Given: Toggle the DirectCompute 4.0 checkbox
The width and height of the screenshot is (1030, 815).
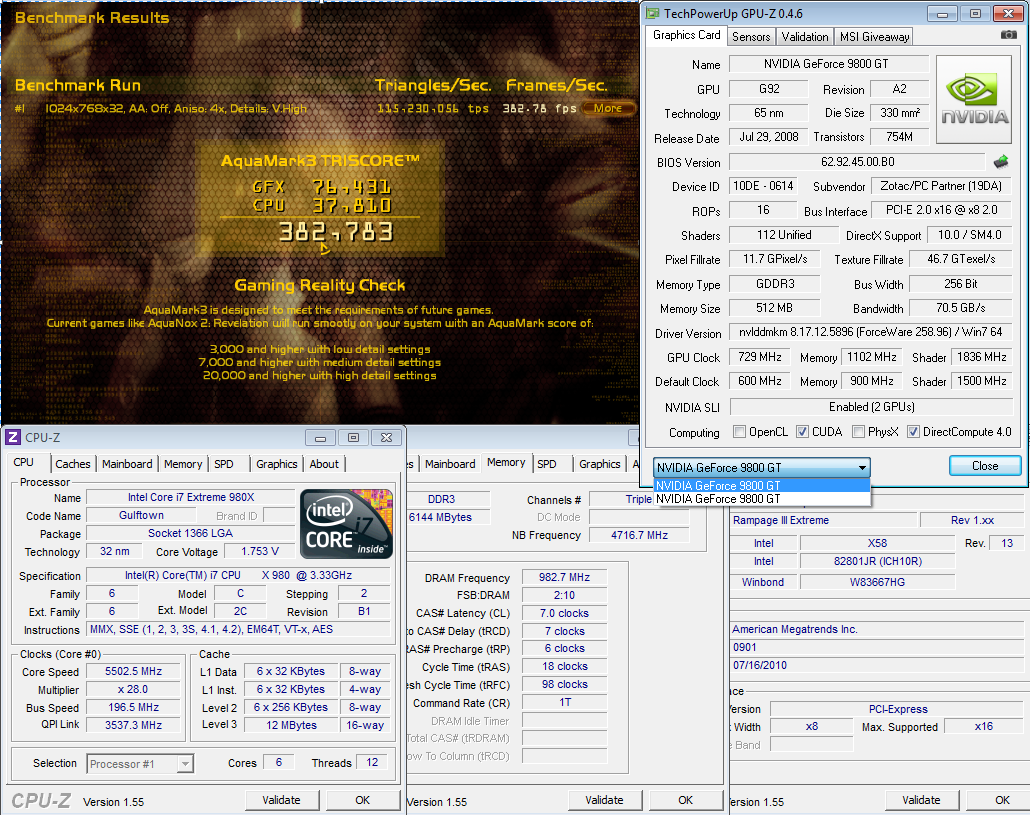Looking at the screenshot, I should (913, 431).
